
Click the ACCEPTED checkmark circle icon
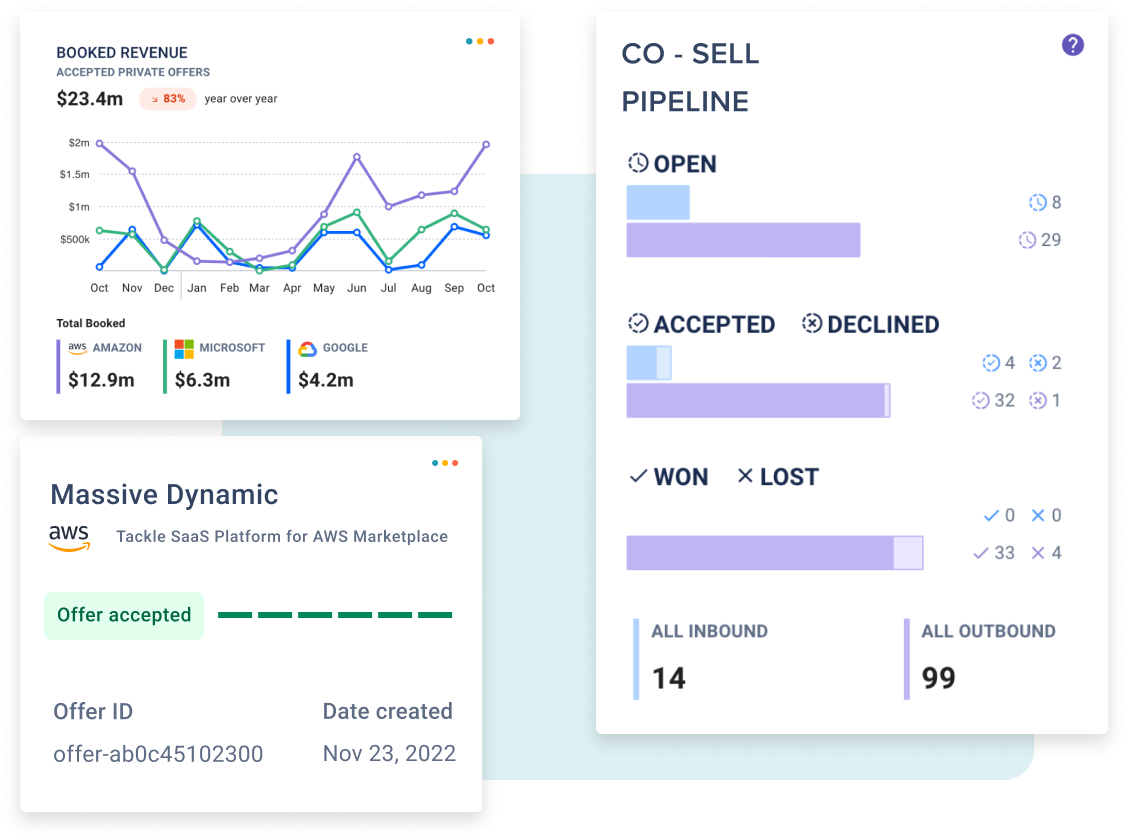point(638,324)
